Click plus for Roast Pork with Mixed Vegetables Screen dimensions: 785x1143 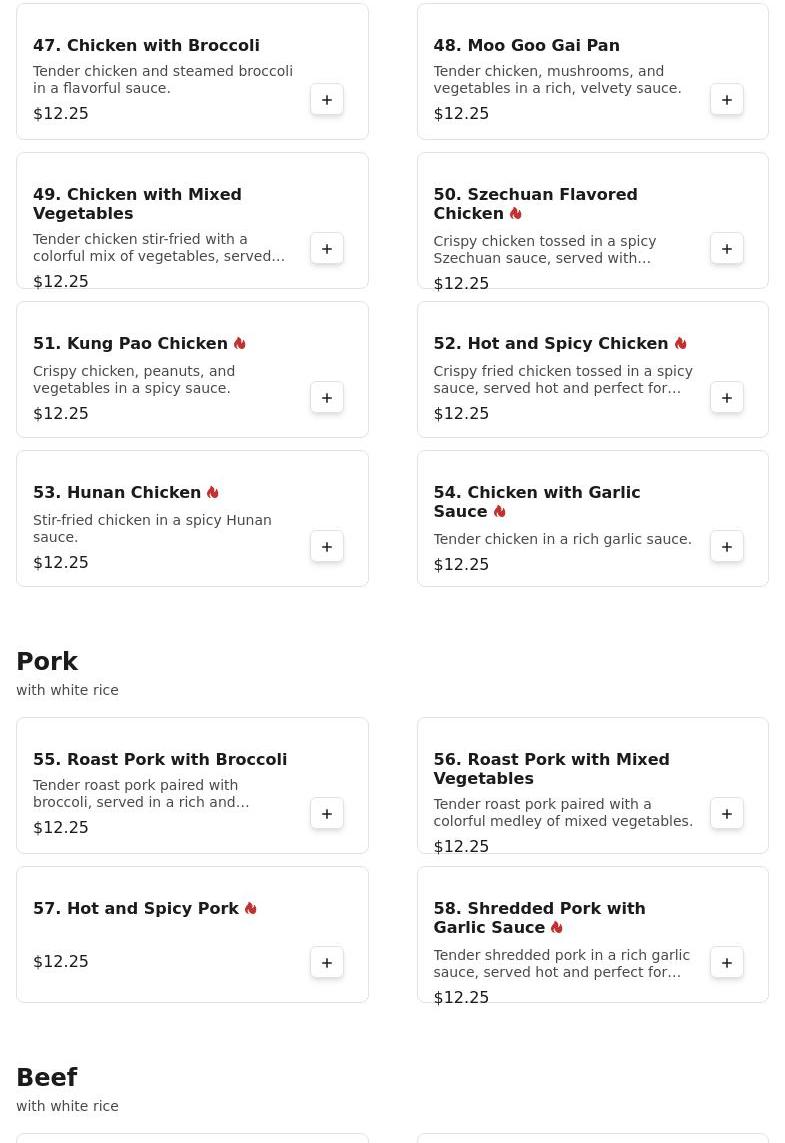click(x=727, y=814)
